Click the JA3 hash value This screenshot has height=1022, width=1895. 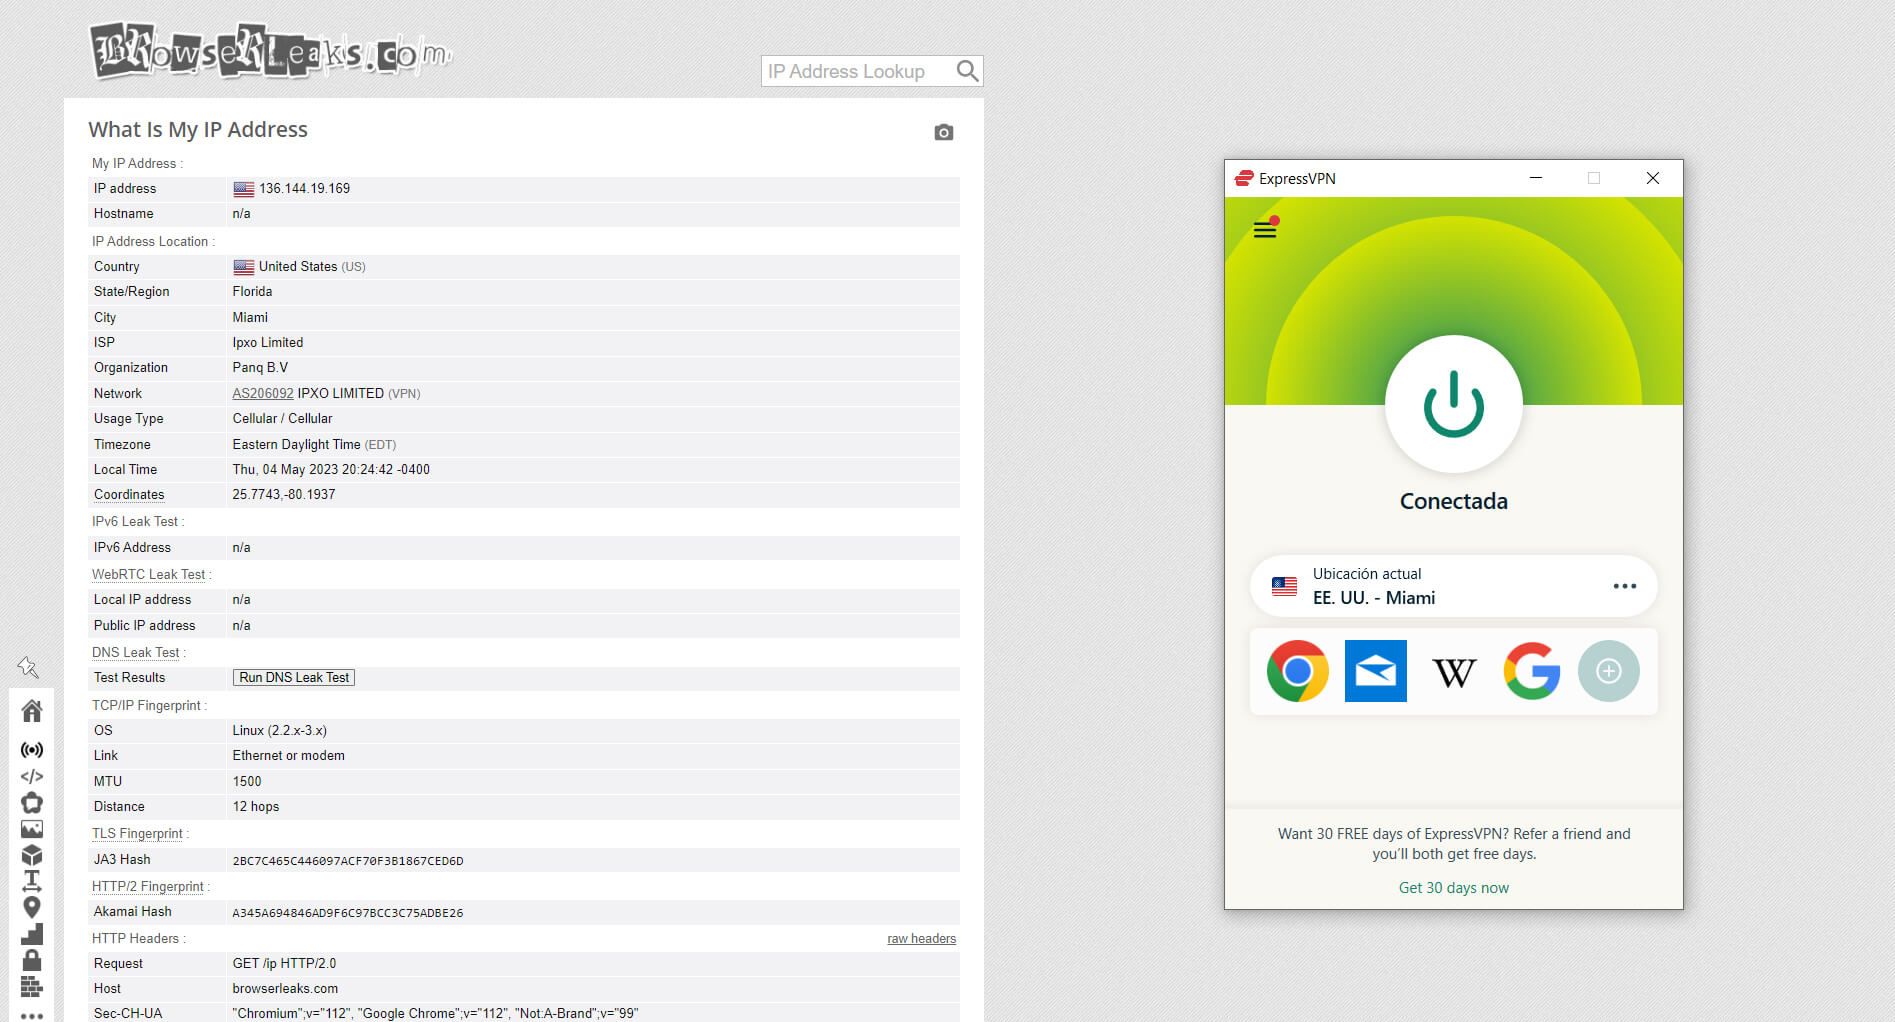[348, 860]
